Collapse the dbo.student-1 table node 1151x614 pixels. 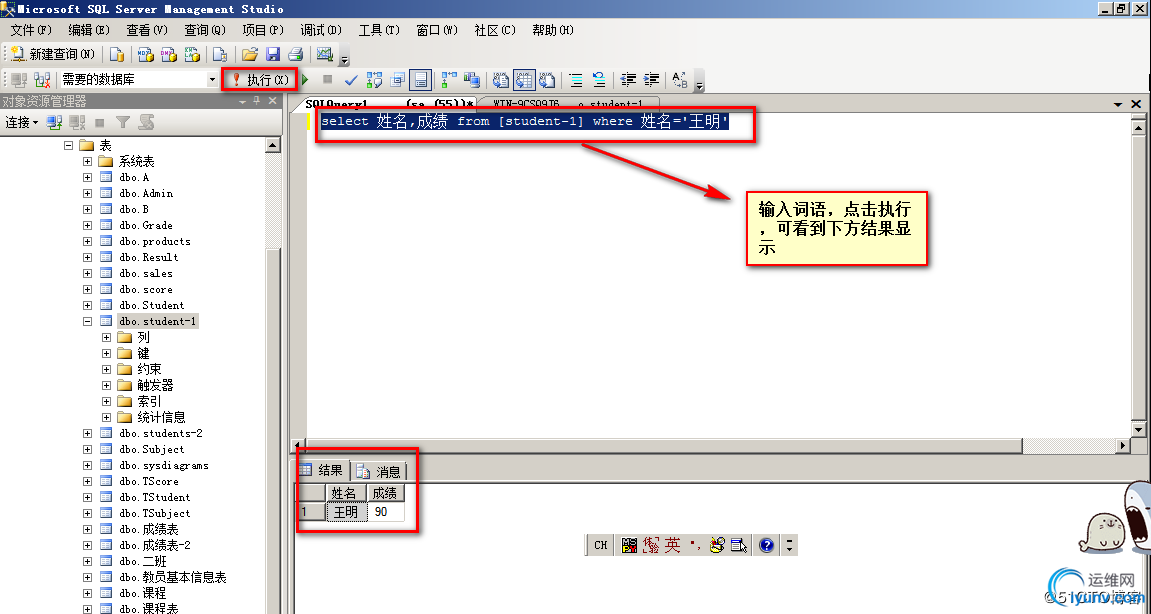[87, 322]
